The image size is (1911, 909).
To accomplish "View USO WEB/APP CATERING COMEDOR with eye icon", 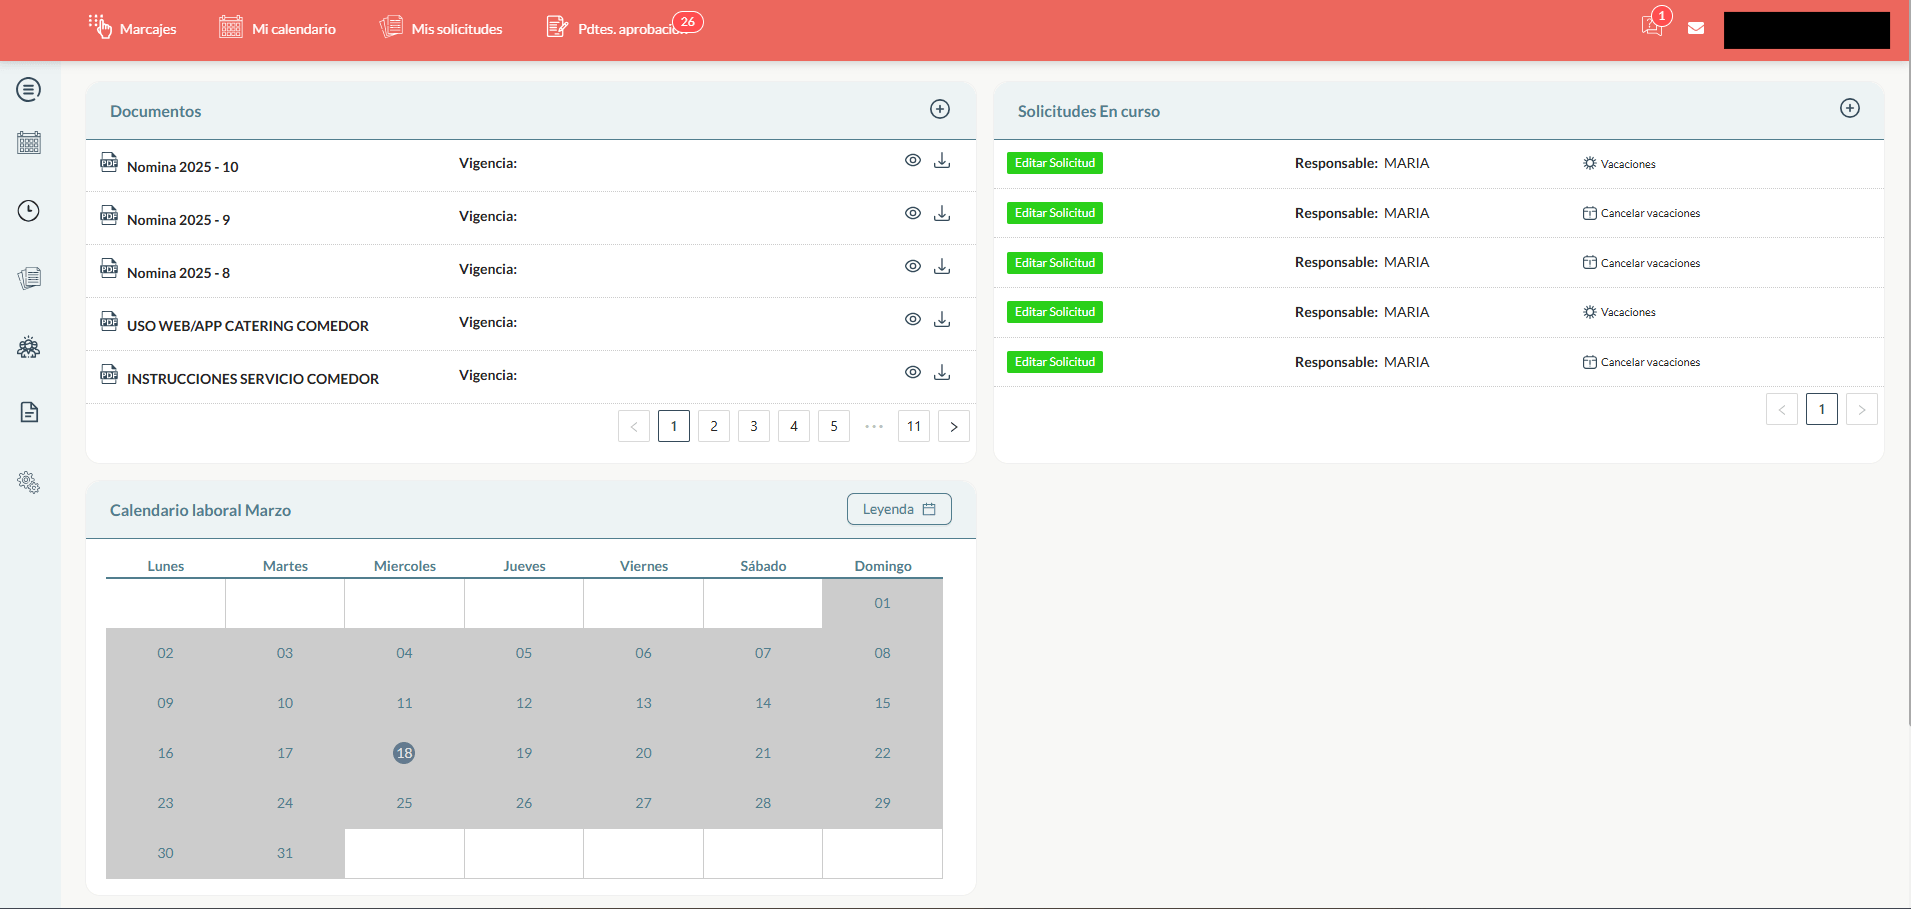I will coord(913,320).
